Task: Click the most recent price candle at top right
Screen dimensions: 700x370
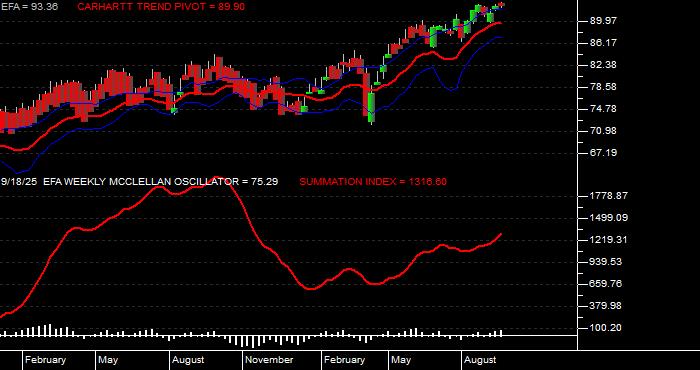Action: 501,4
